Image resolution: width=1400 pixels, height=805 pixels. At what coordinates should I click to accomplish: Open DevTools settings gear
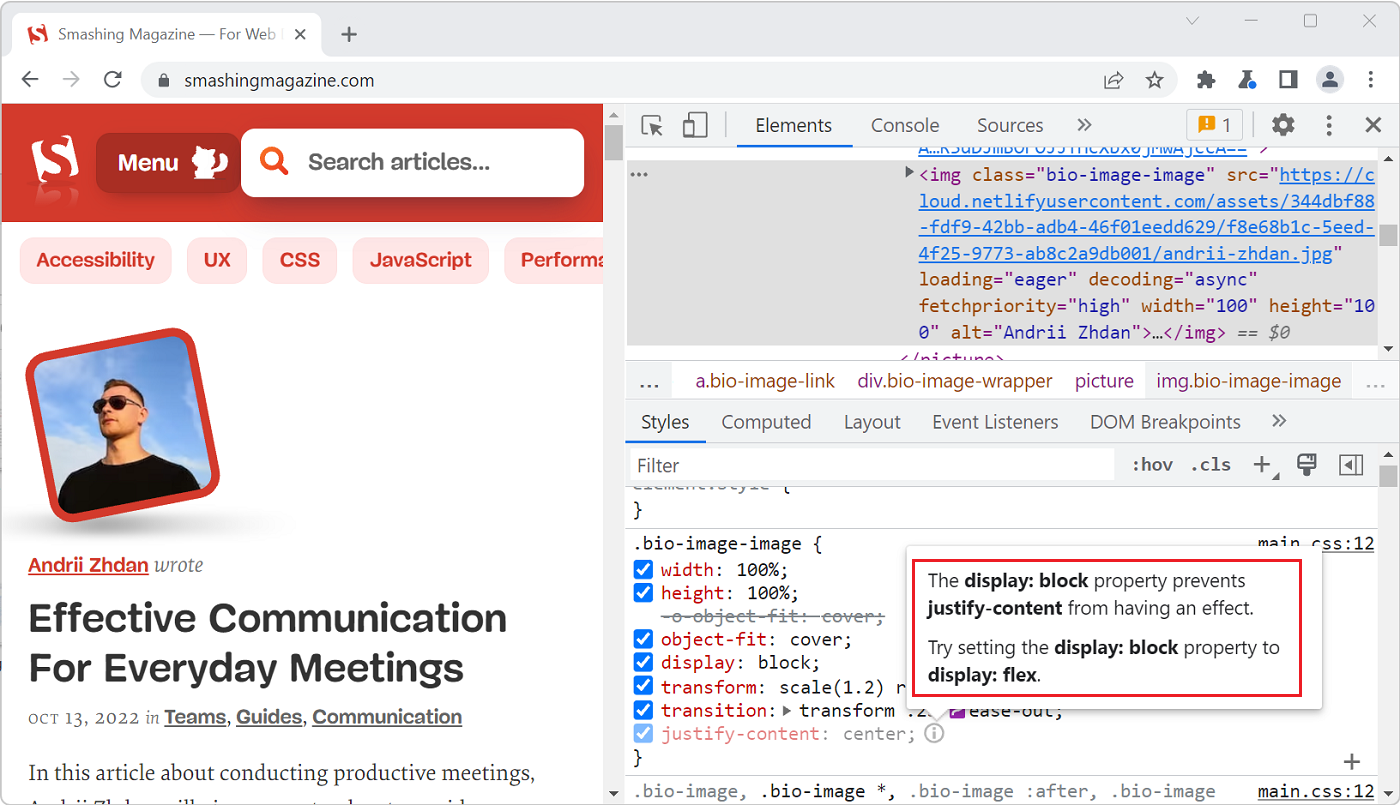coord(1282,125)
